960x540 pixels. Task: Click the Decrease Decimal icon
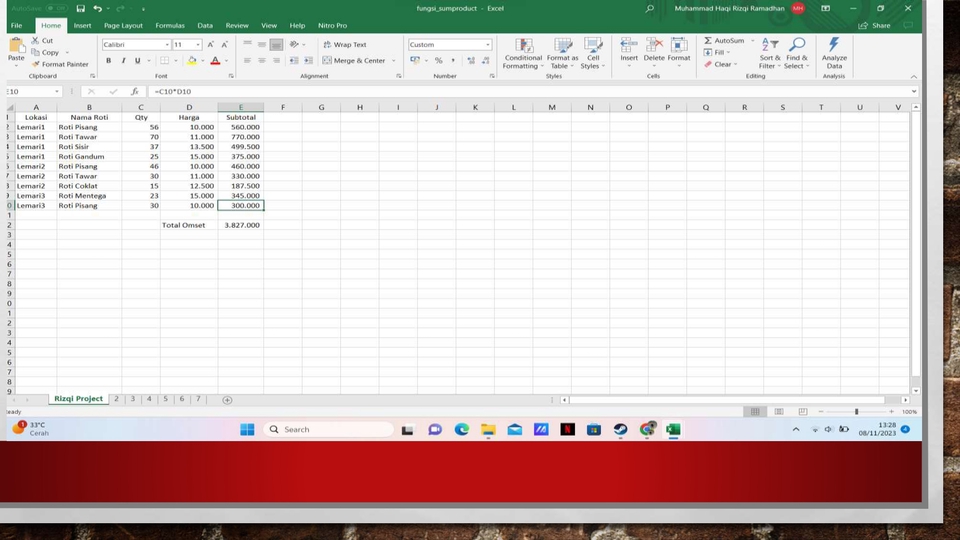pyautogui.click(x=486, y=61)
